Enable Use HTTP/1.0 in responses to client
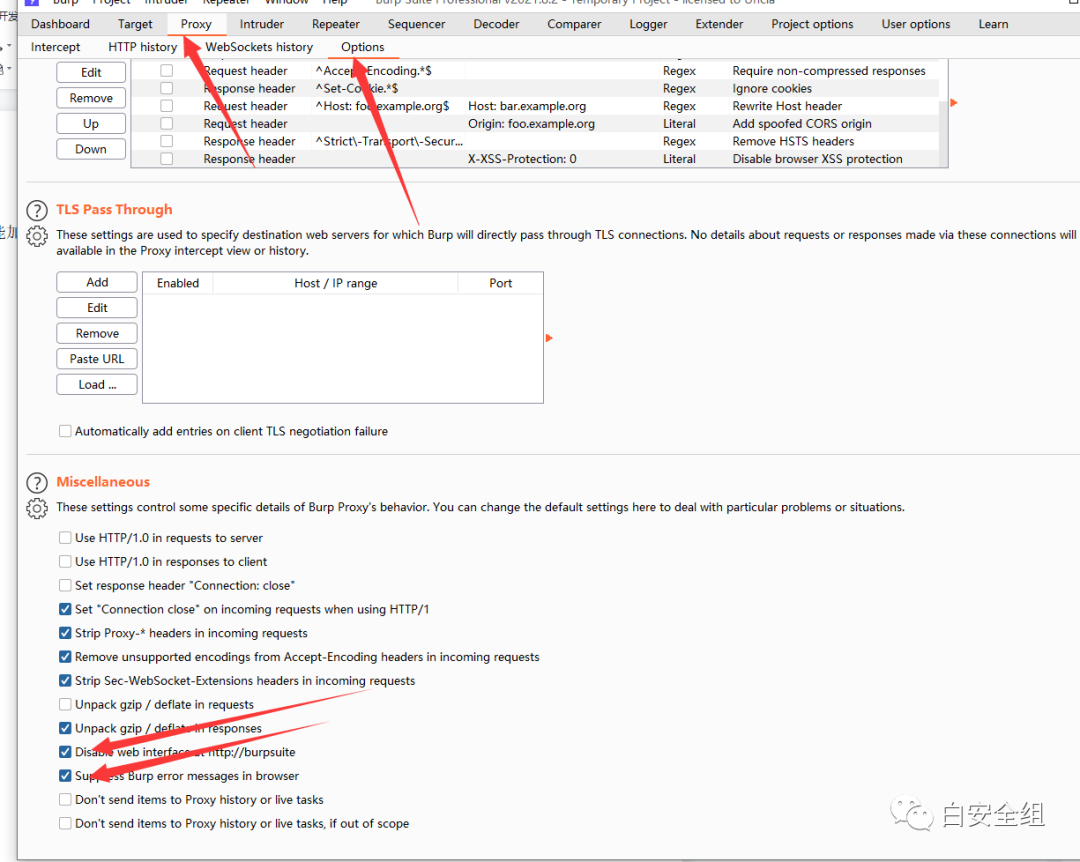This screenshot has width=1080, height=862. pyautogui.click(x=65, y=562)
